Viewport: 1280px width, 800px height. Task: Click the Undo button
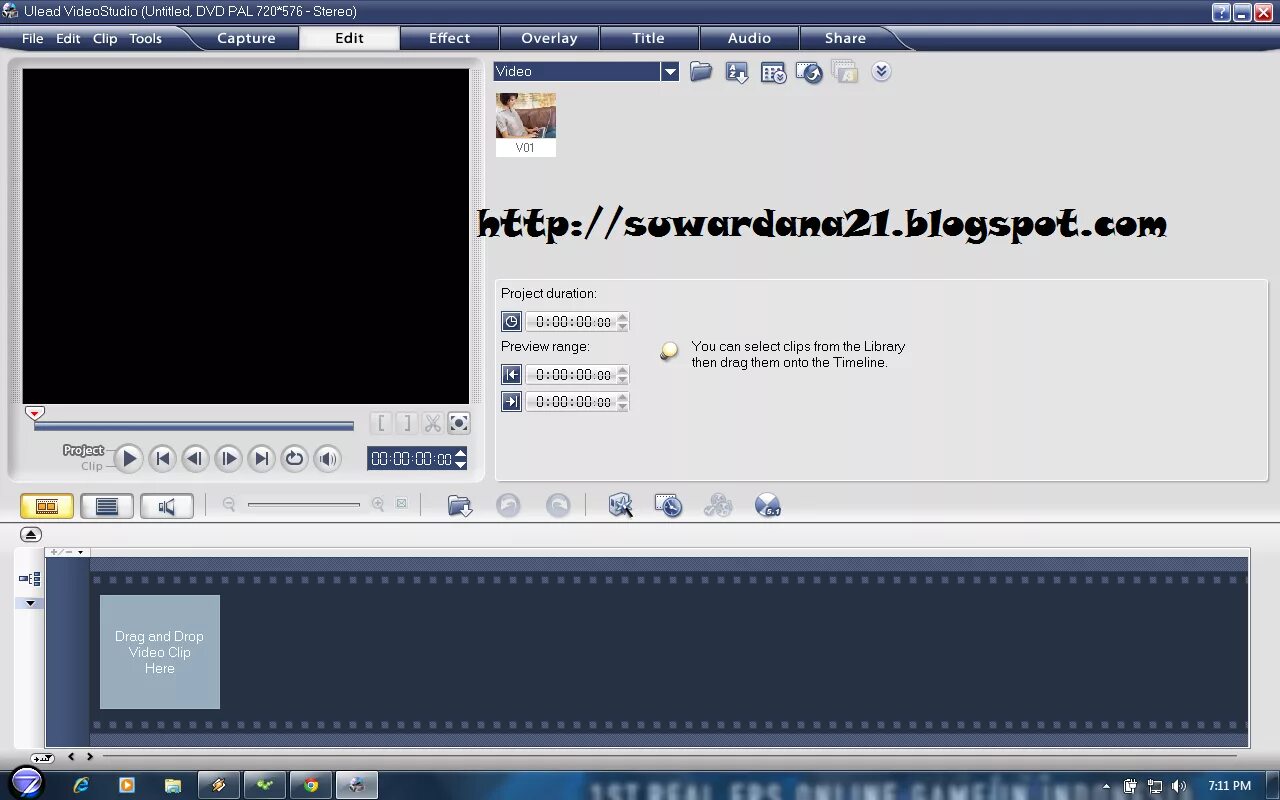508,506
